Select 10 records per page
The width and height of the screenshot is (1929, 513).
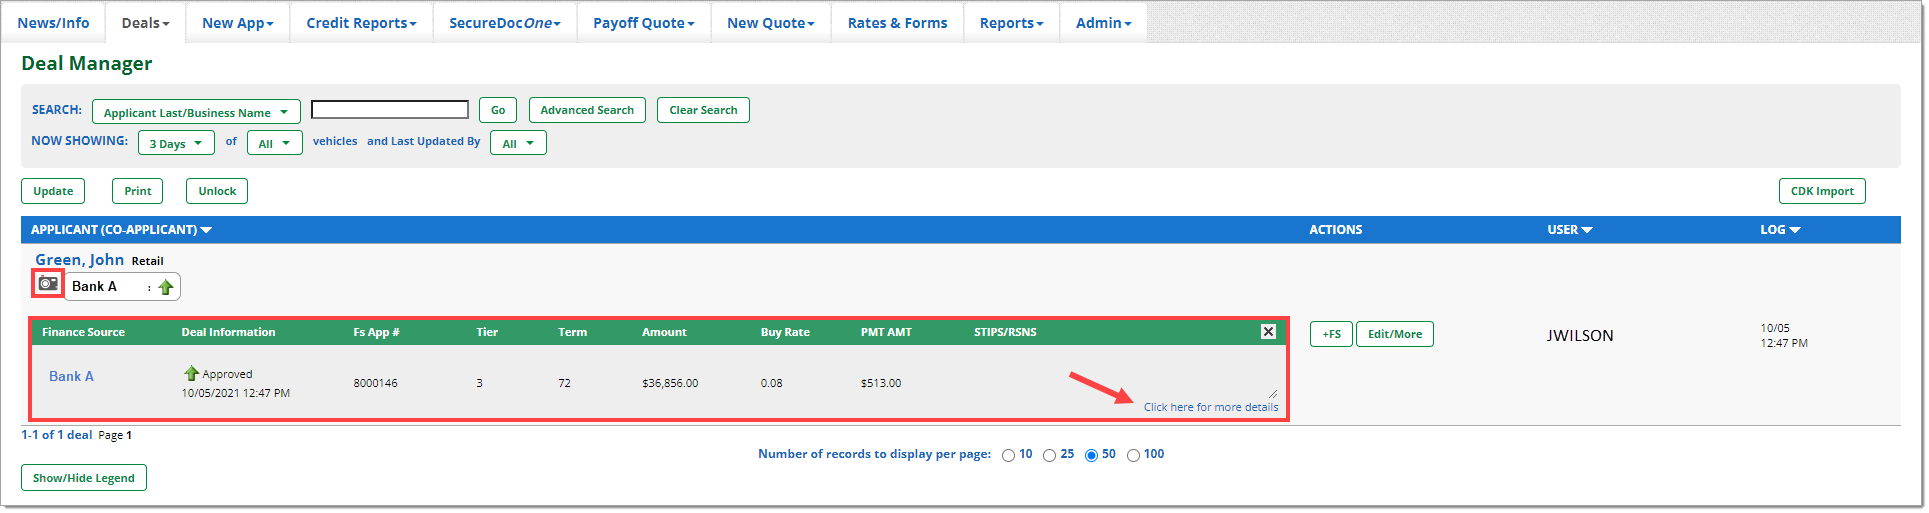(x=1008, y=455)
